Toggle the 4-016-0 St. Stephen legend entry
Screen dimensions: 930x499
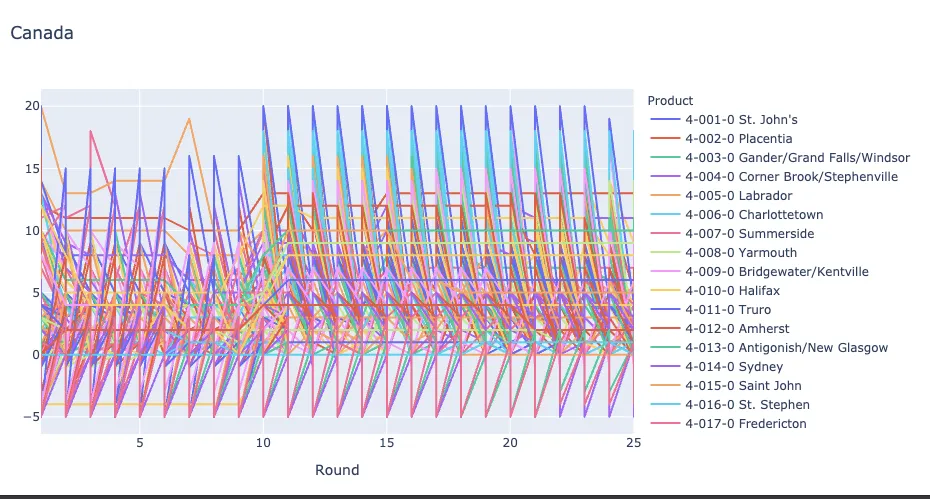coord(730,405)
